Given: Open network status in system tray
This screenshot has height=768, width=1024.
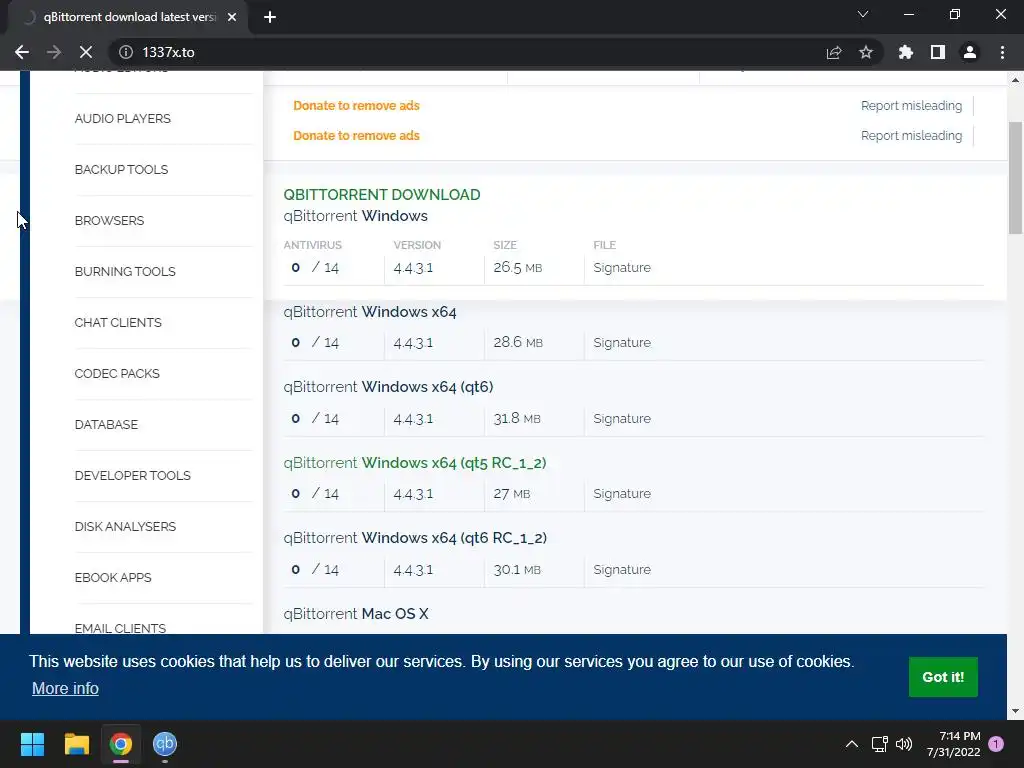Looking at the screenshot, I should [880, 744].
